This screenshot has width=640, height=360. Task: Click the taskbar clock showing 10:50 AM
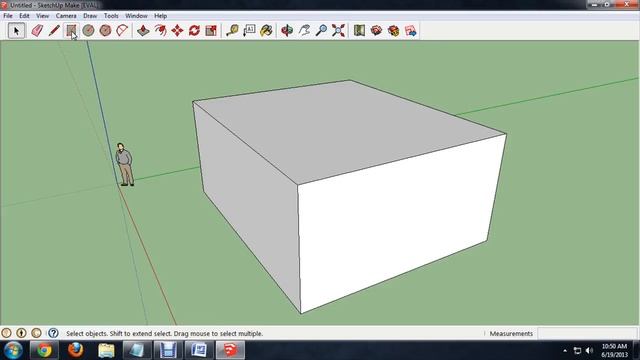point(614,351)
